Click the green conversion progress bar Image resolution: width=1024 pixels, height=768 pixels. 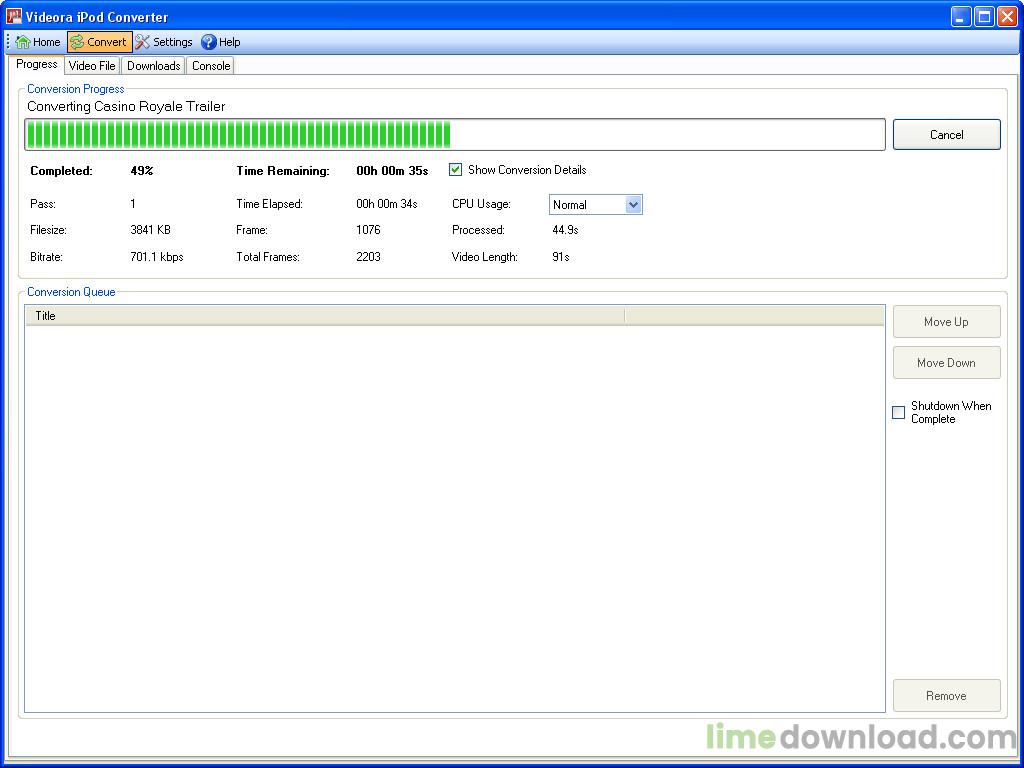[x=455, y=135]
